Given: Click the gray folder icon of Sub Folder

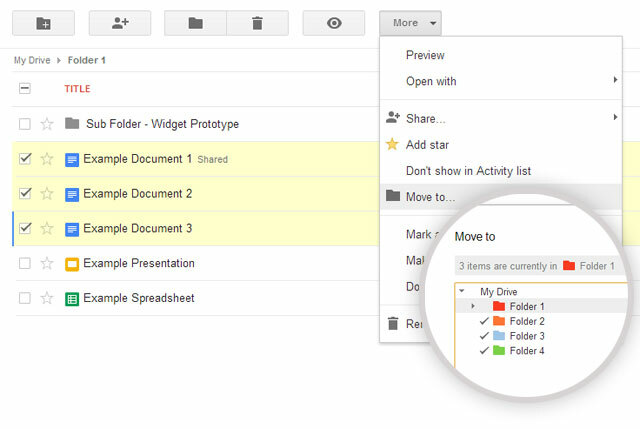Looking at the screenshot, I should [x=72, y=123].
